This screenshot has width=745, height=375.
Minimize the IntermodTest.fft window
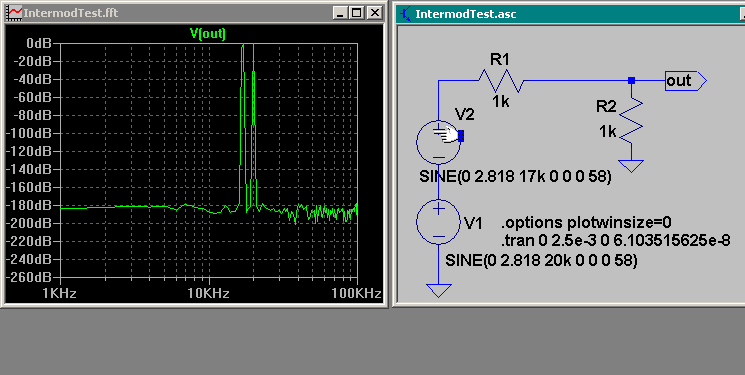pyautogui.click(x=339, y=13)
